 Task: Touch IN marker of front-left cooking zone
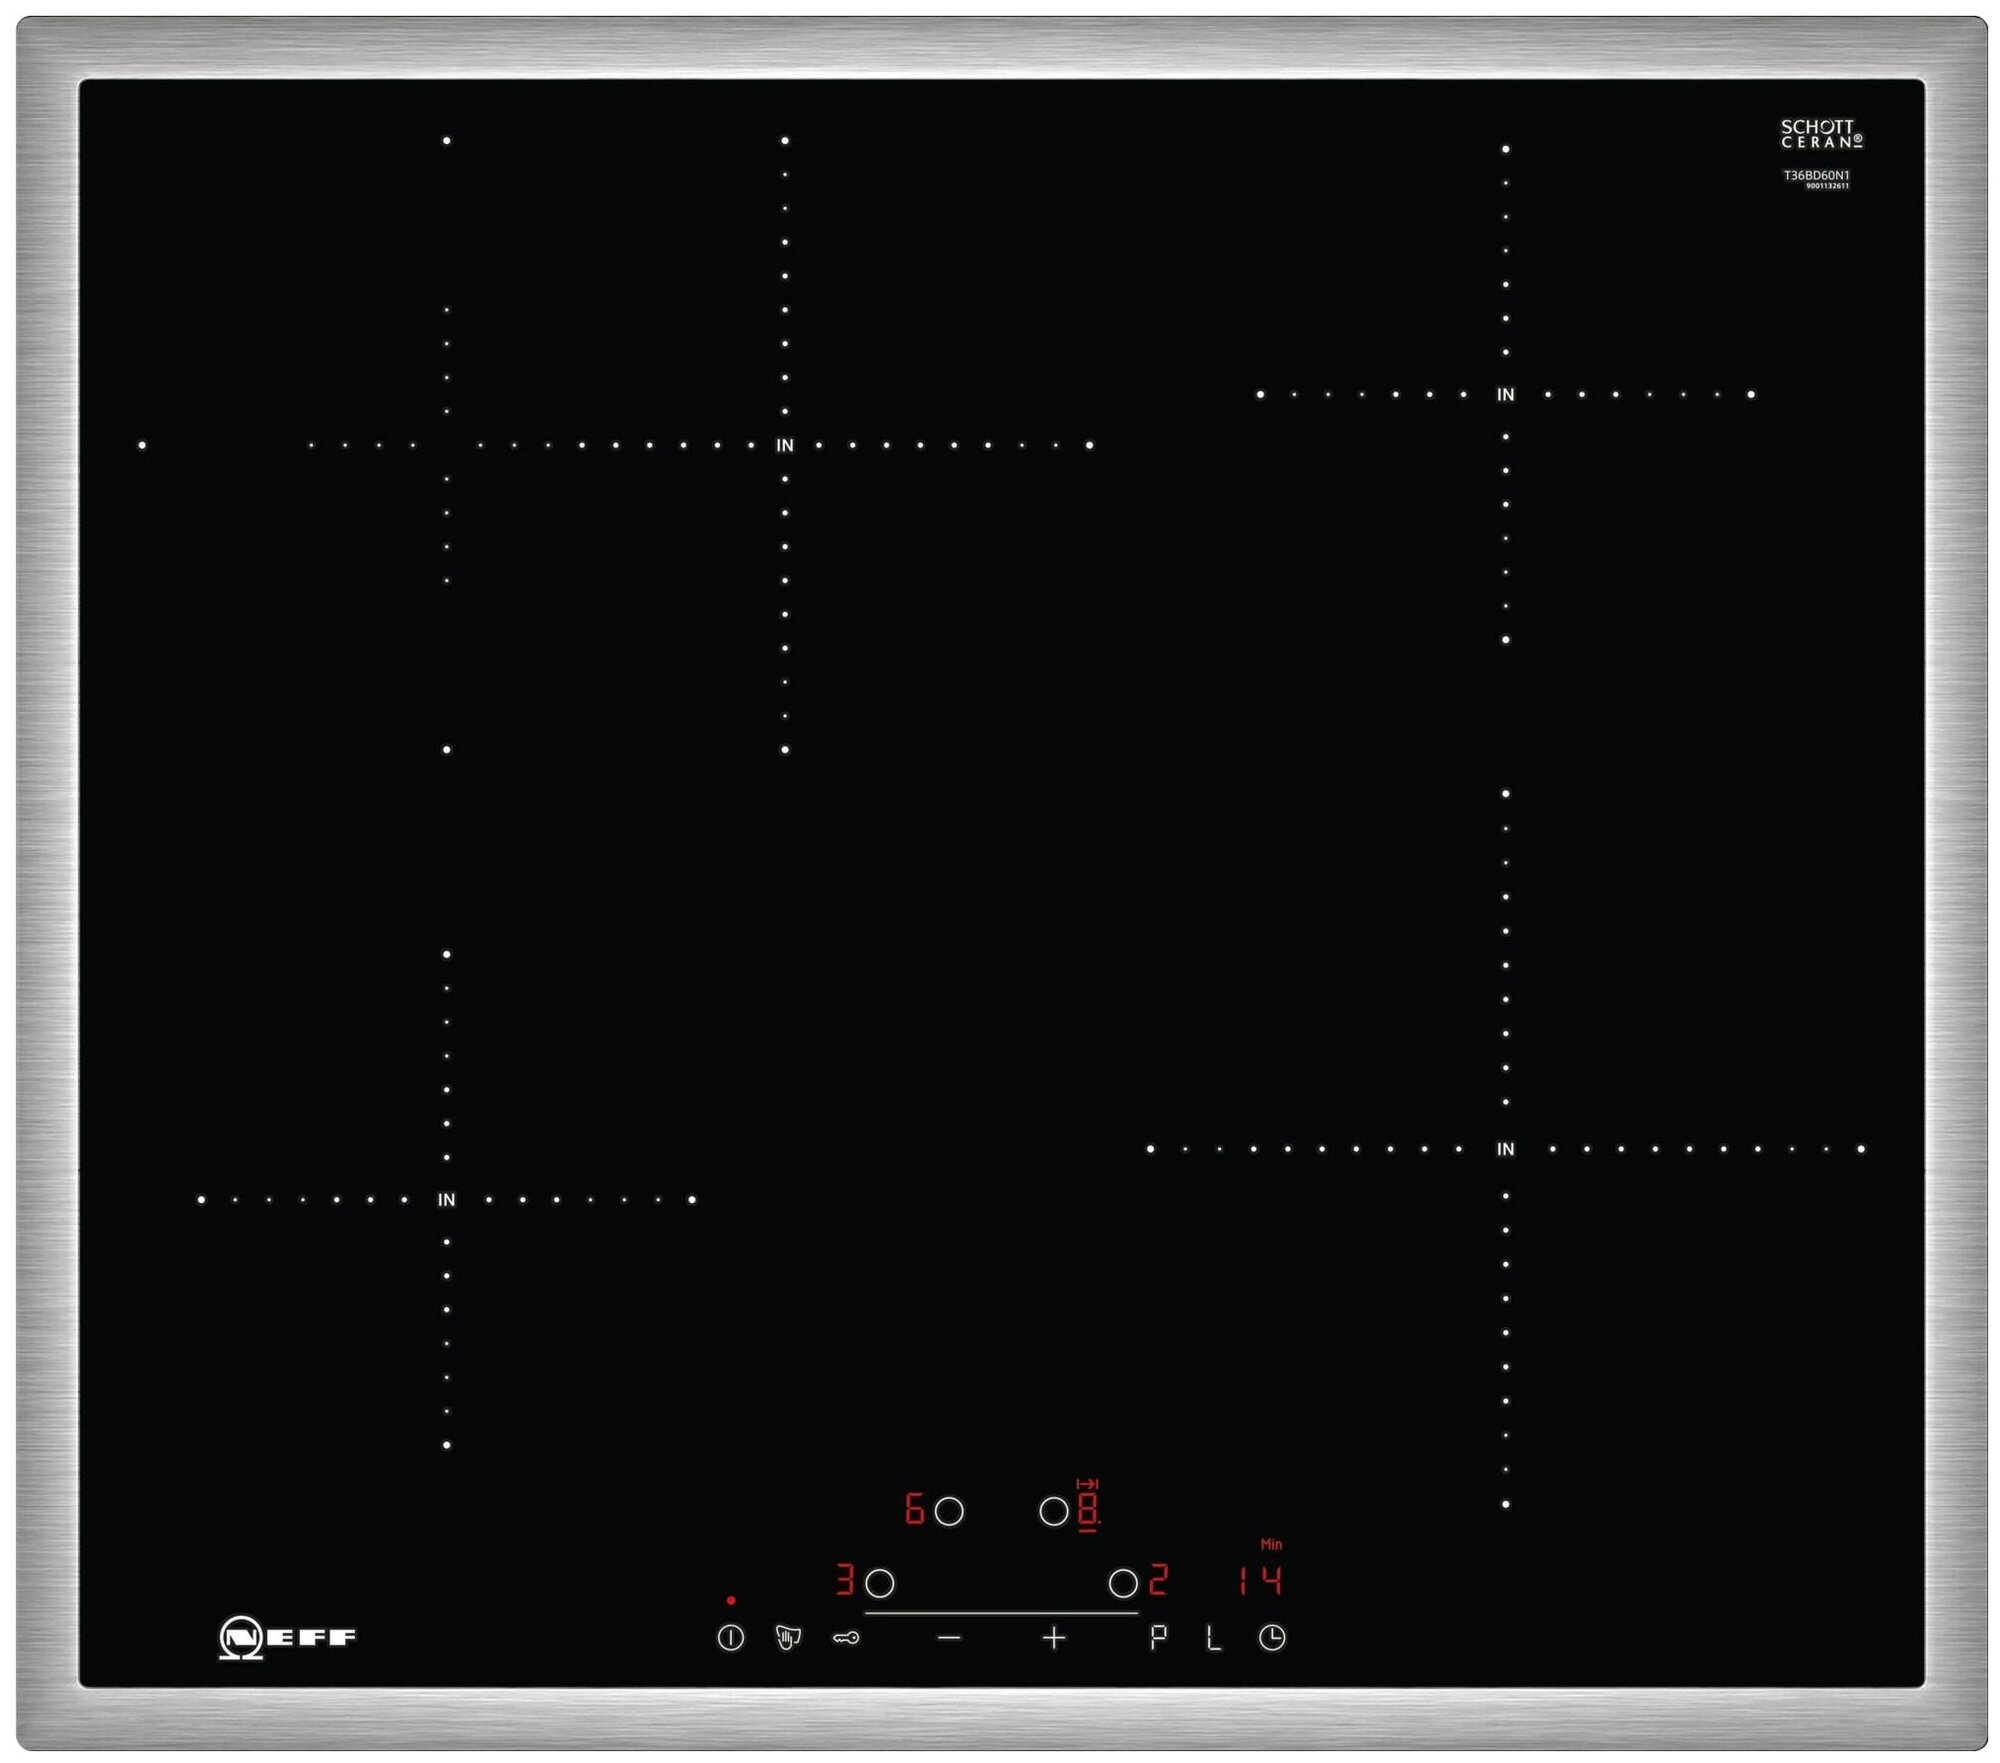click(x=446, y=1200)
